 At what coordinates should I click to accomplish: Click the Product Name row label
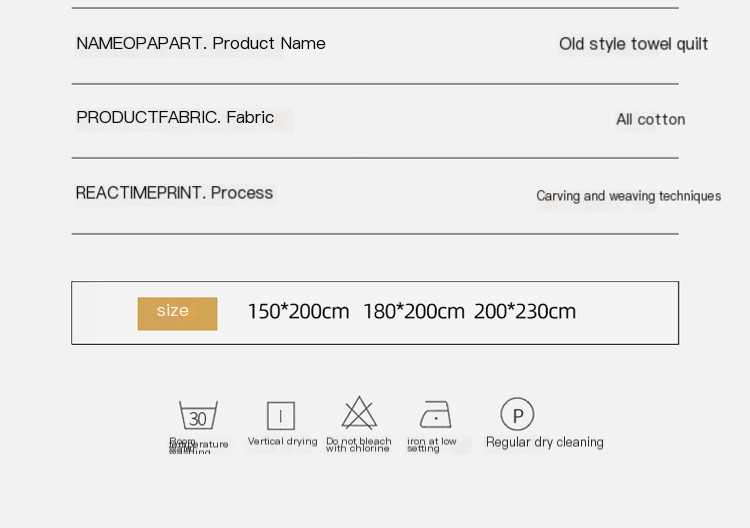(201, 44)
